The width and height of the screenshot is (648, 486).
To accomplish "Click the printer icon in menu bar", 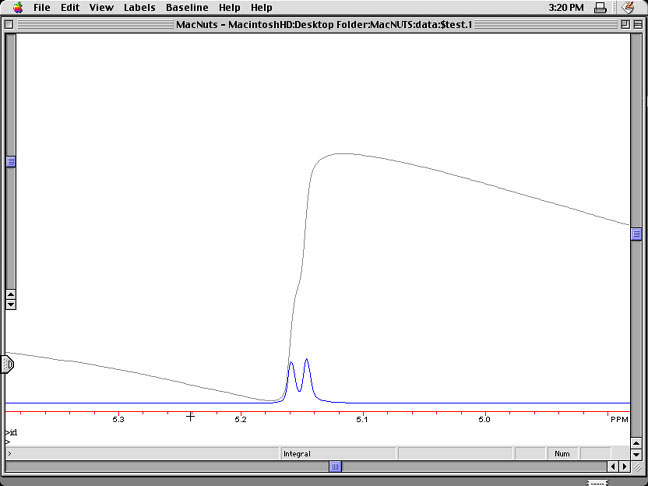I will (599, 8).
